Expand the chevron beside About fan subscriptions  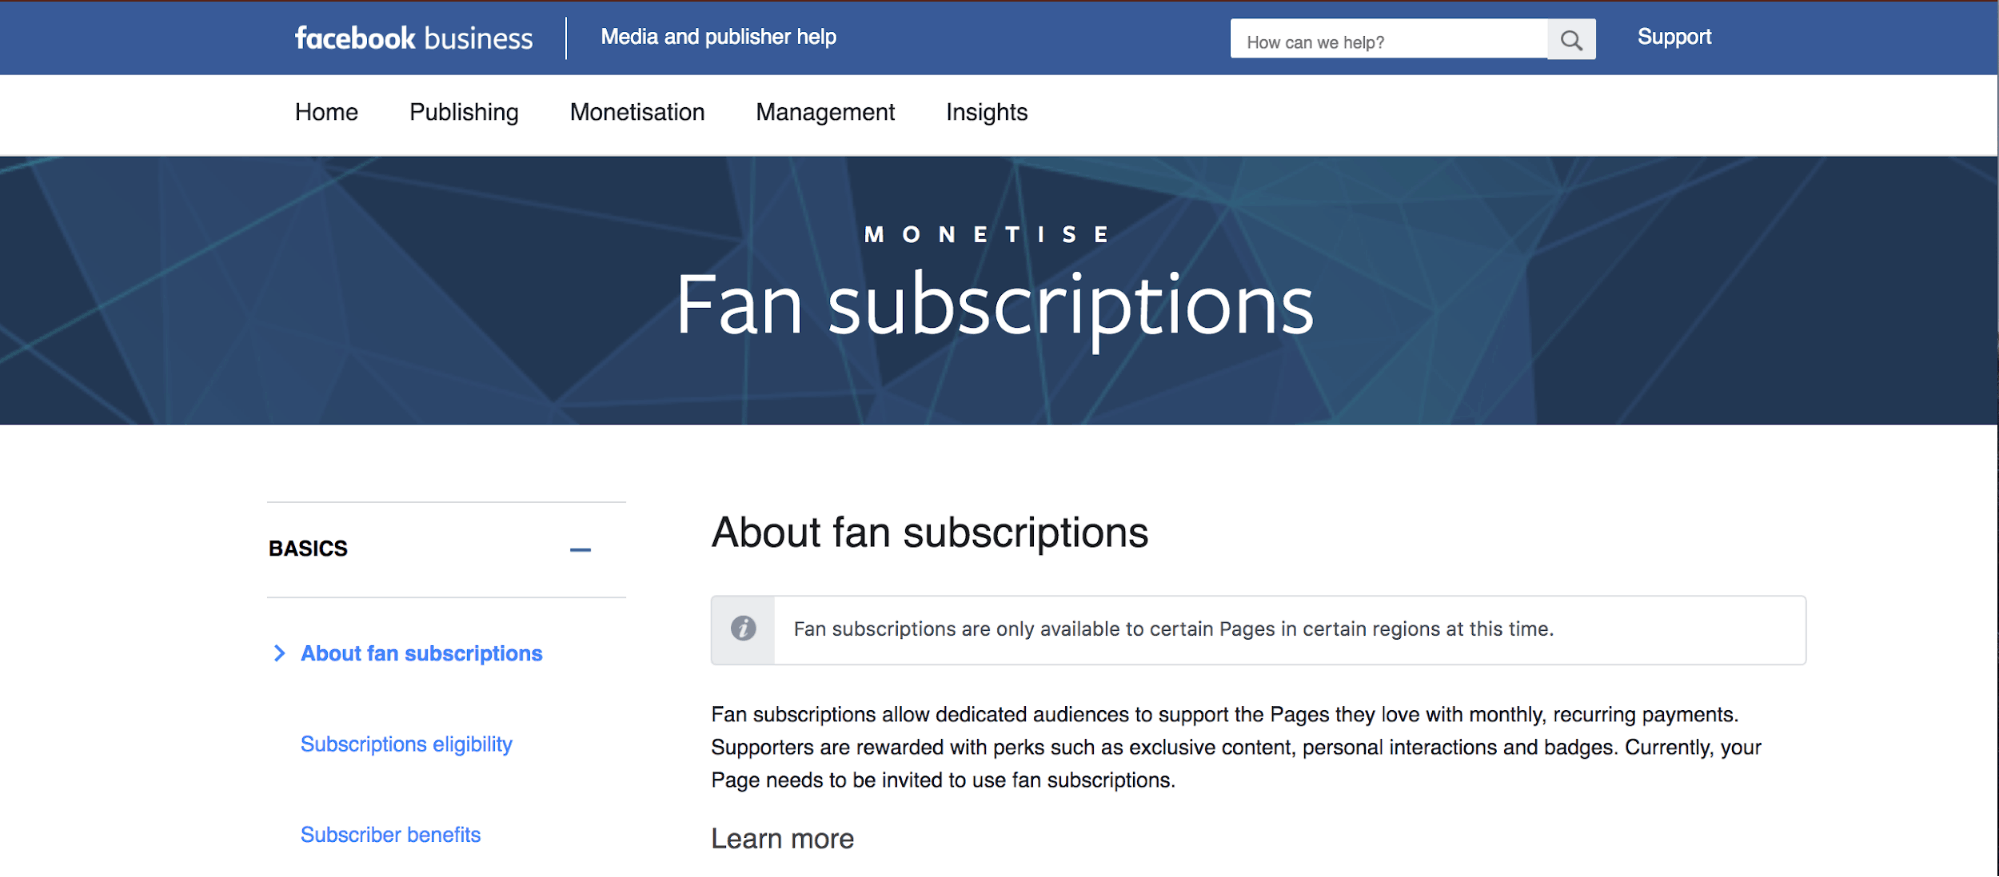pos(279,653)
